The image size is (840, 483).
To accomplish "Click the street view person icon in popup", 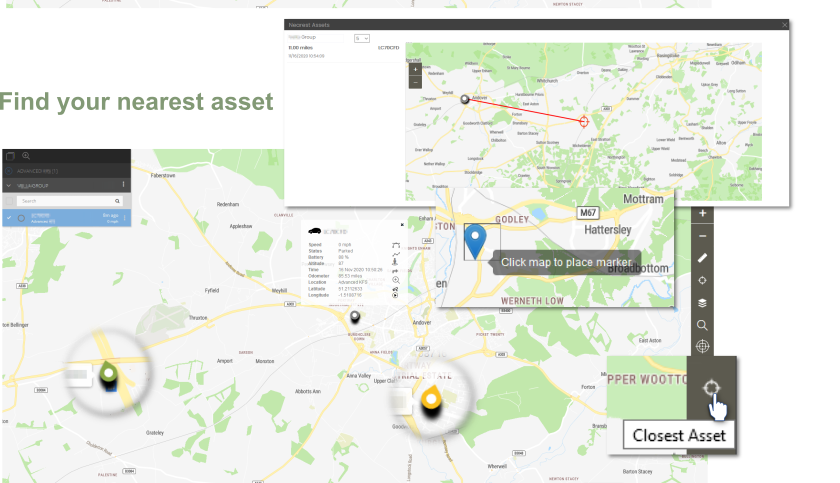I will 395,262.
